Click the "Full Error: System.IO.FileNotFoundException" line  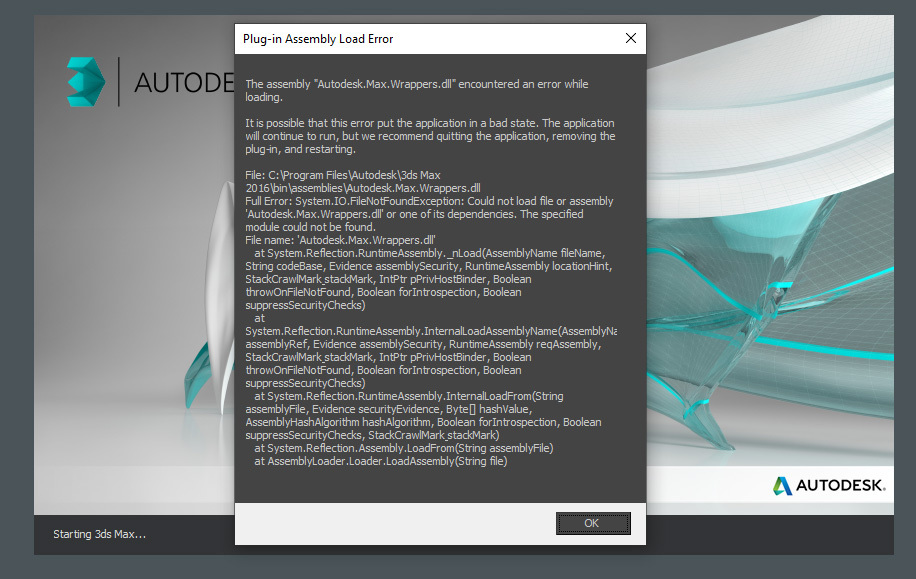coord(429,201)
